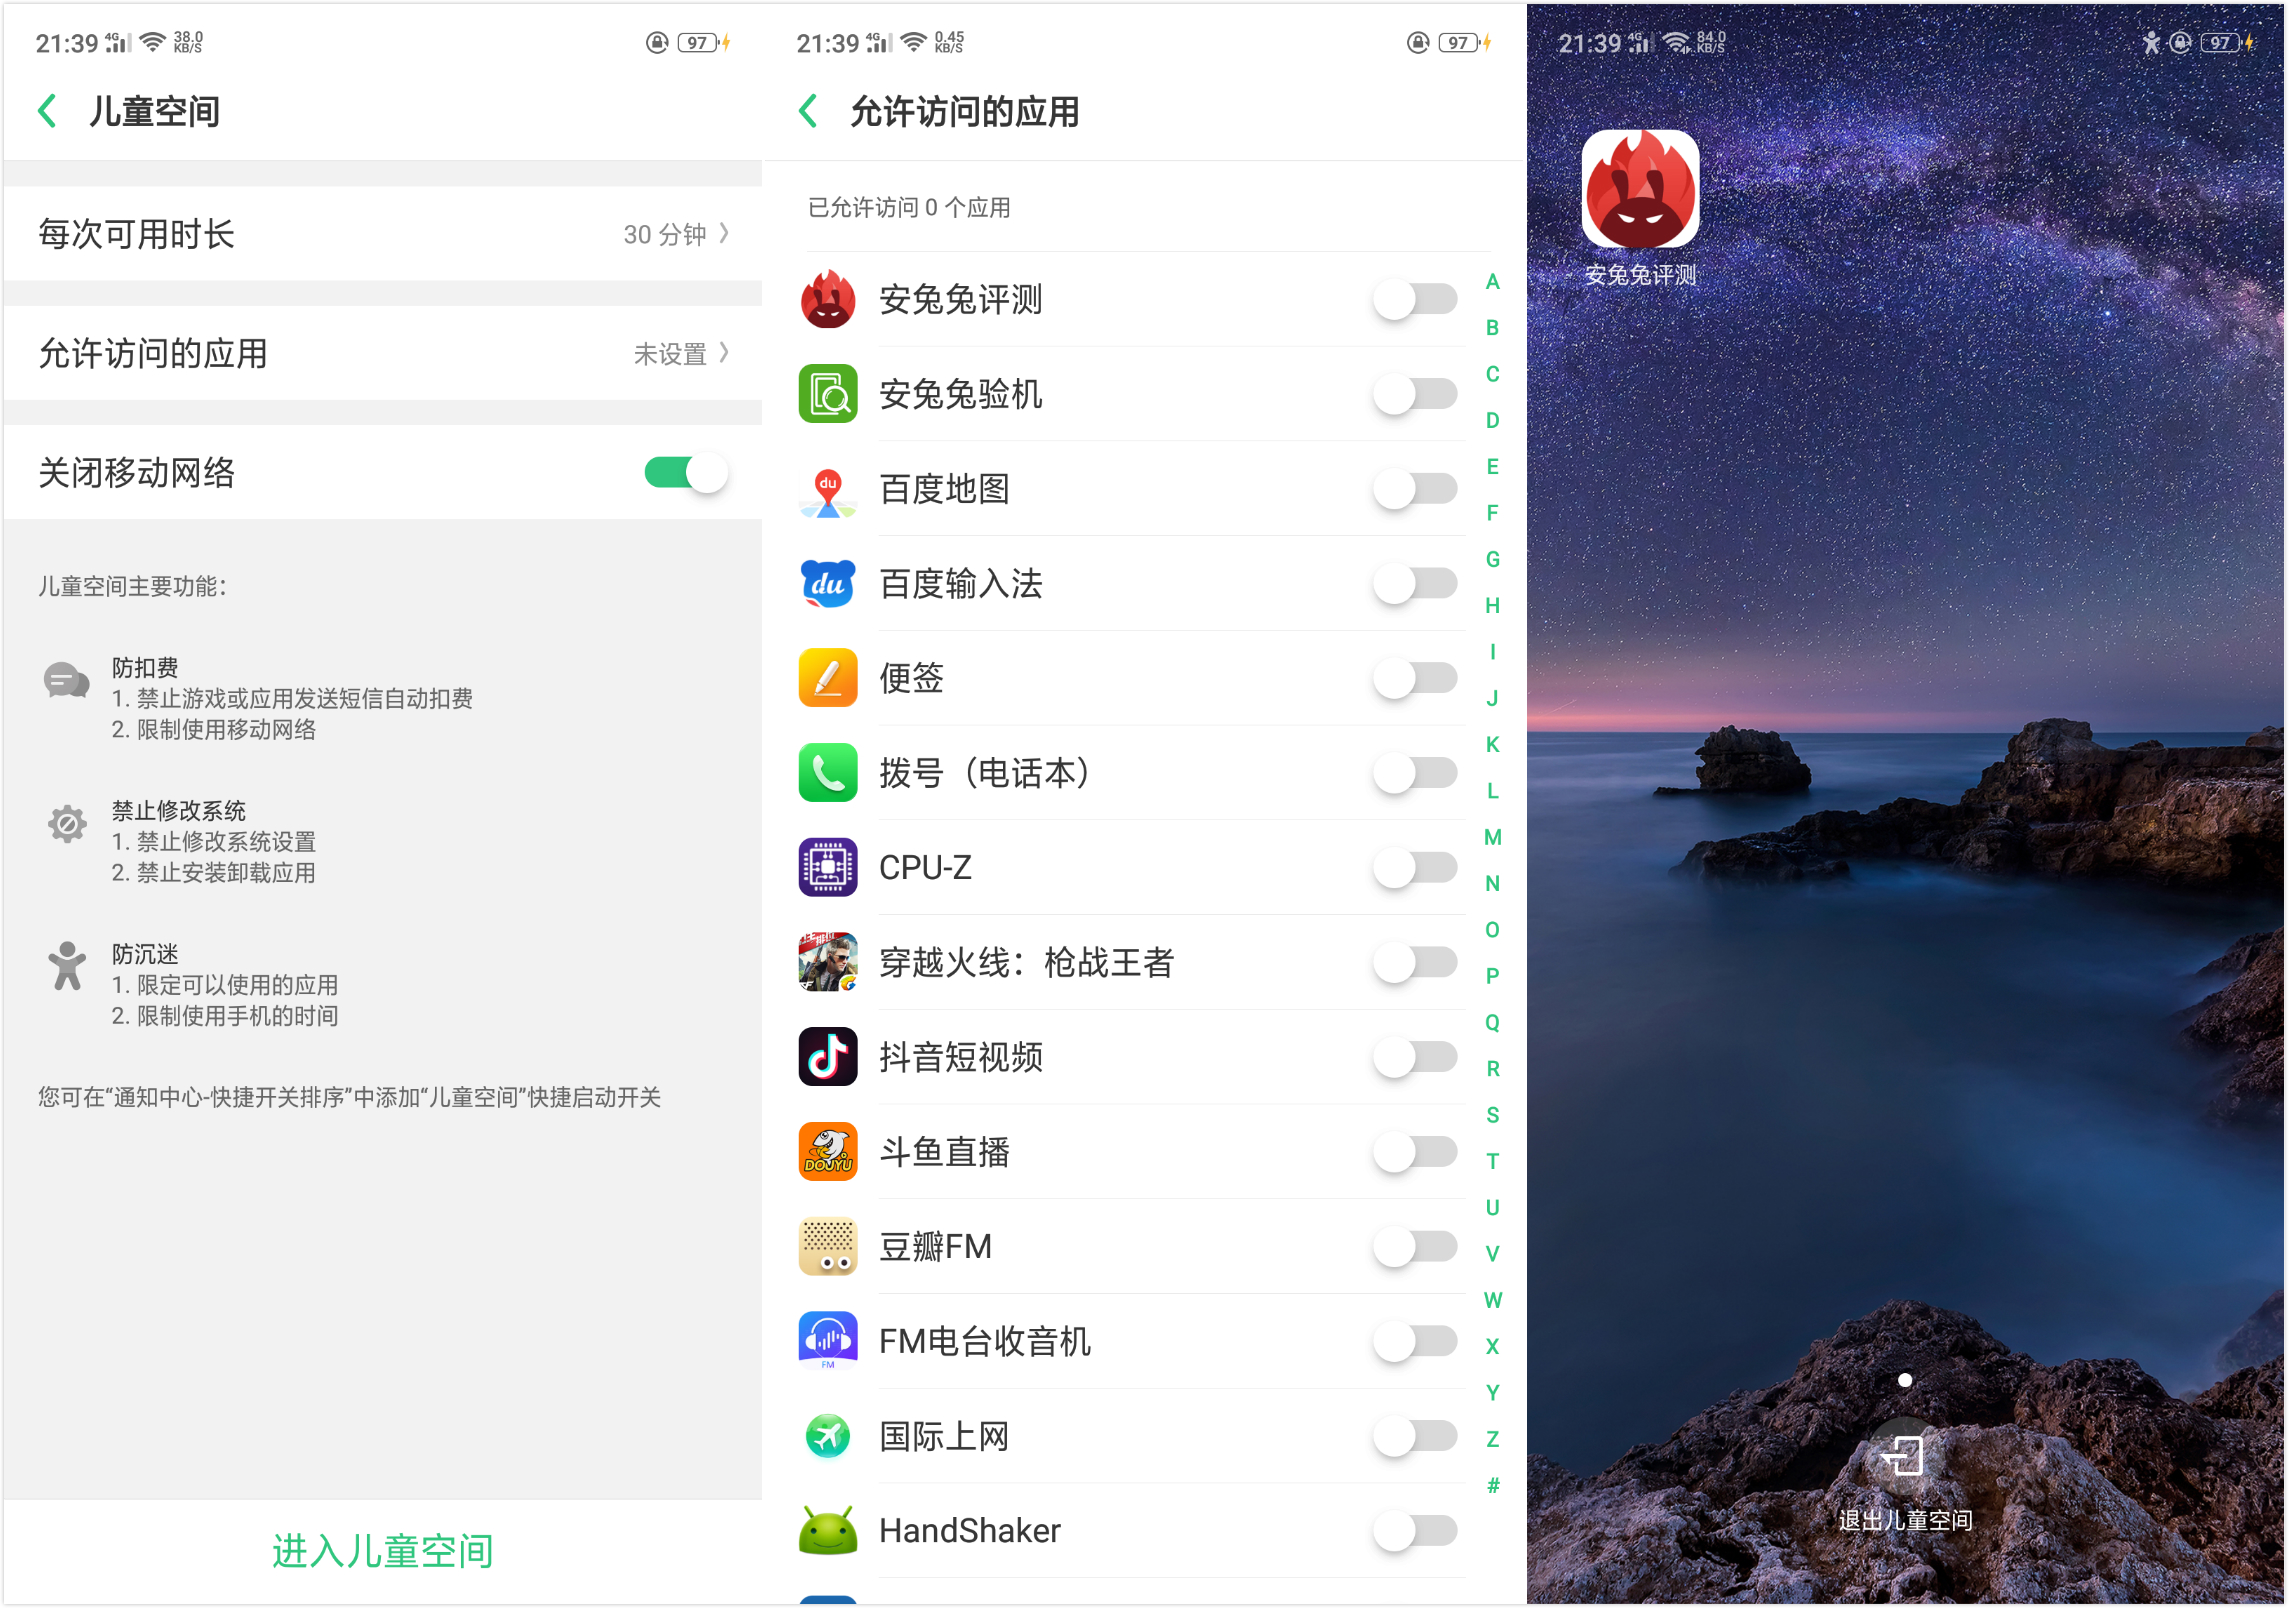
Task: Click the 抖音短视频 app icon
Action: coord(827,1057)
